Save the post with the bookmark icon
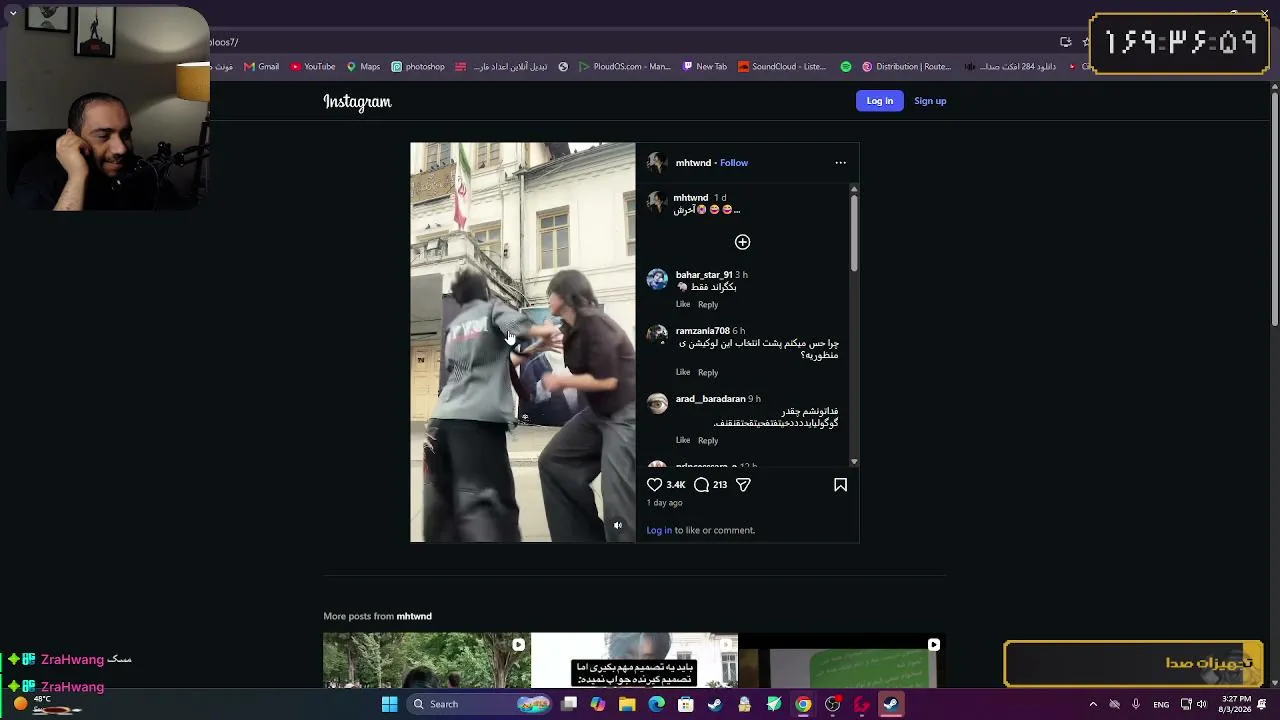The height and width of the screenshot is (720, 1280). point(840,485)
